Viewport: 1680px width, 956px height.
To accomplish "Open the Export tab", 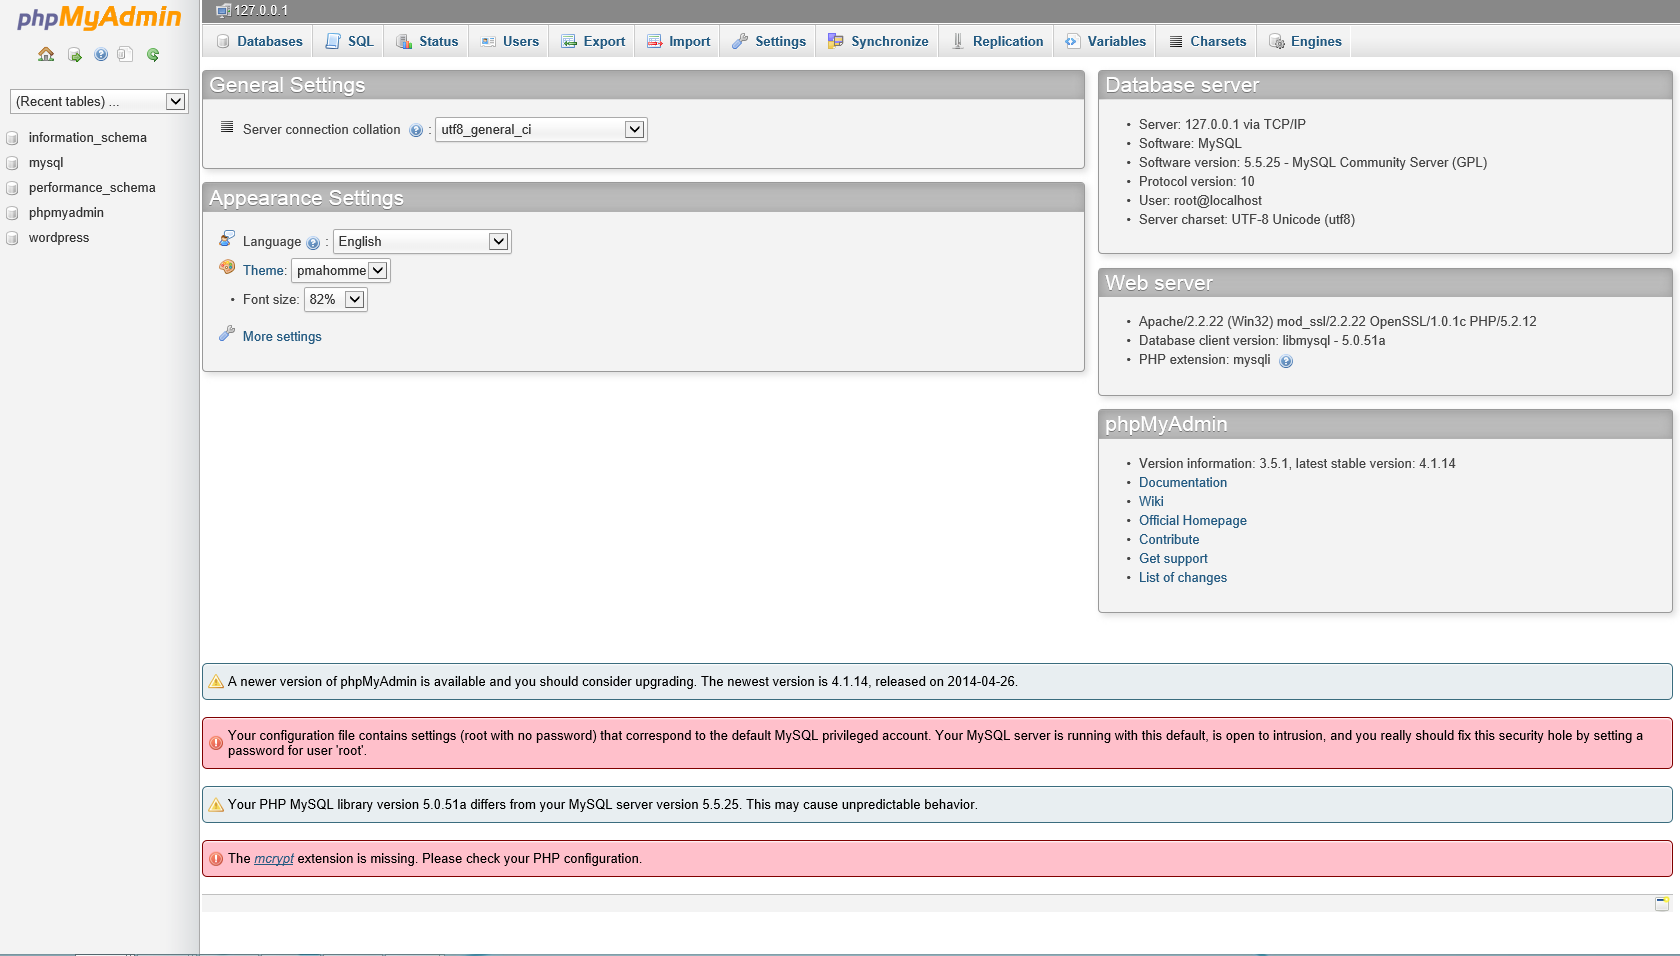I will 593,41.
